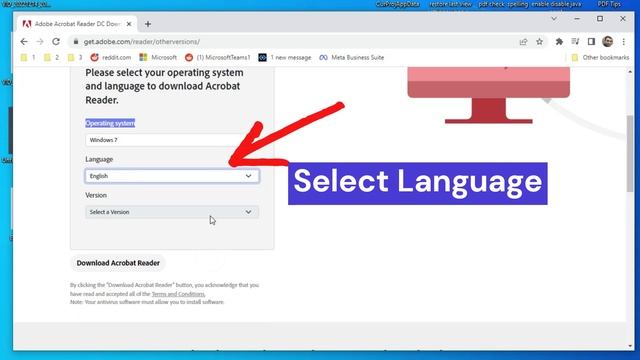Toggle the Chrome side panel icon
Screen dimensions: 640x360
pyautogui.click(x=591, y=42)
